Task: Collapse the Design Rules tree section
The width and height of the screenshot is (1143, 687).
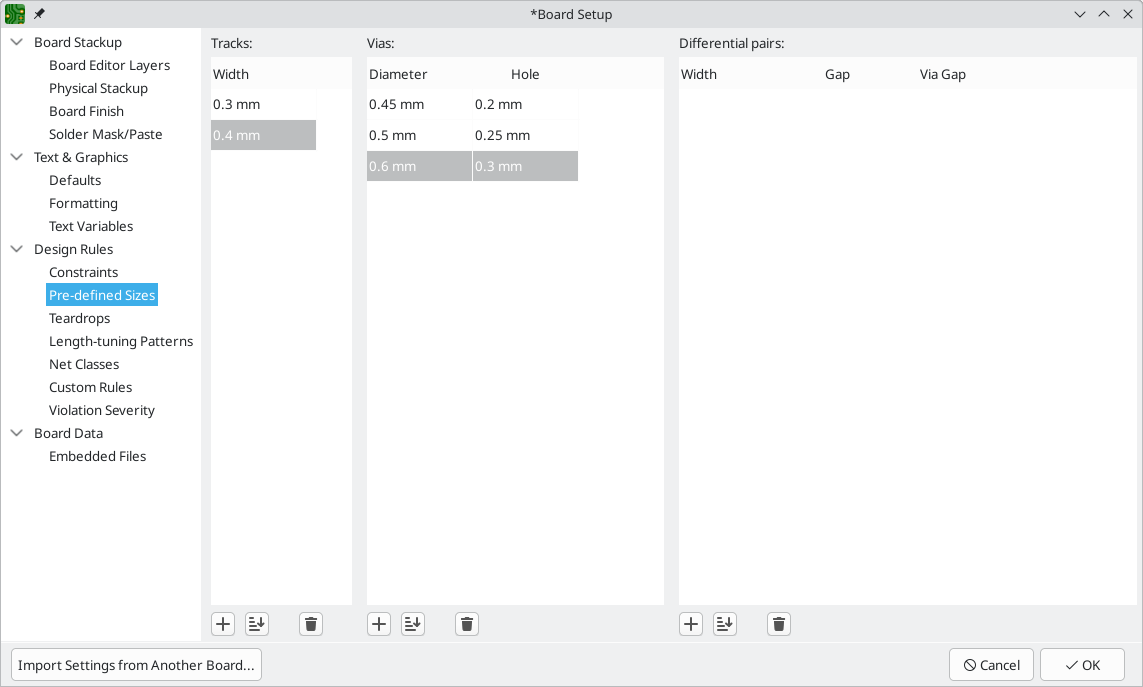Action: [x=17, y=249]
